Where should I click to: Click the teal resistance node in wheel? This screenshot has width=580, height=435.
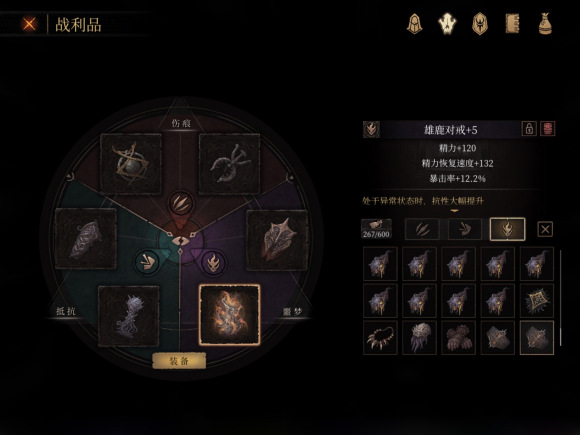[147, 262]
